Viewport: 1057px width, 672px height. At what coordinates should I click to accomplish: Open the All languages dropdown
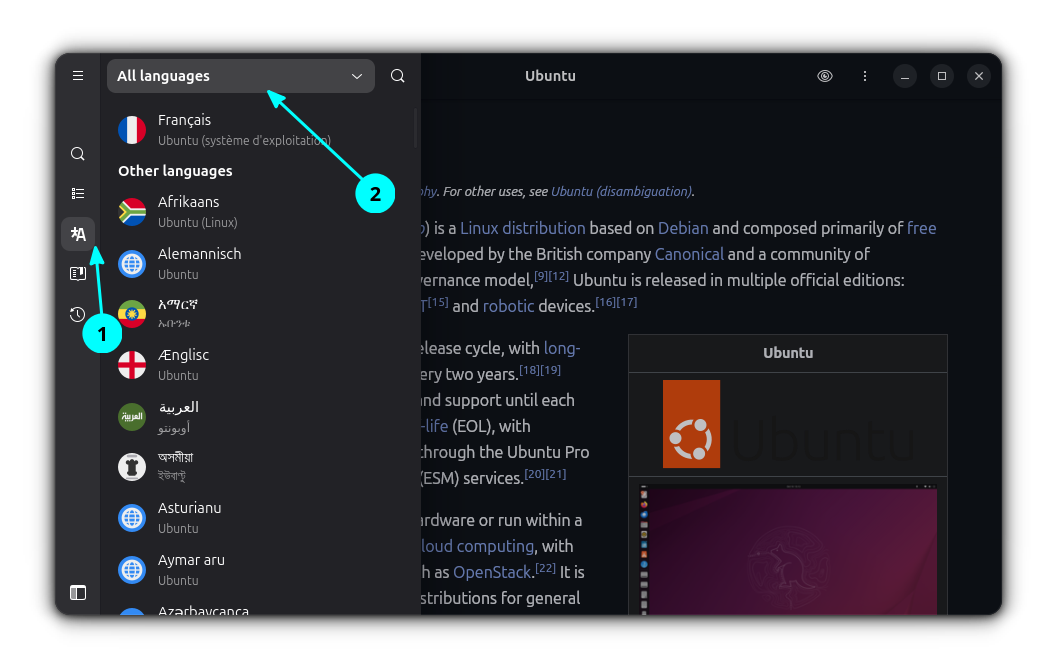(x=240, y=75)
